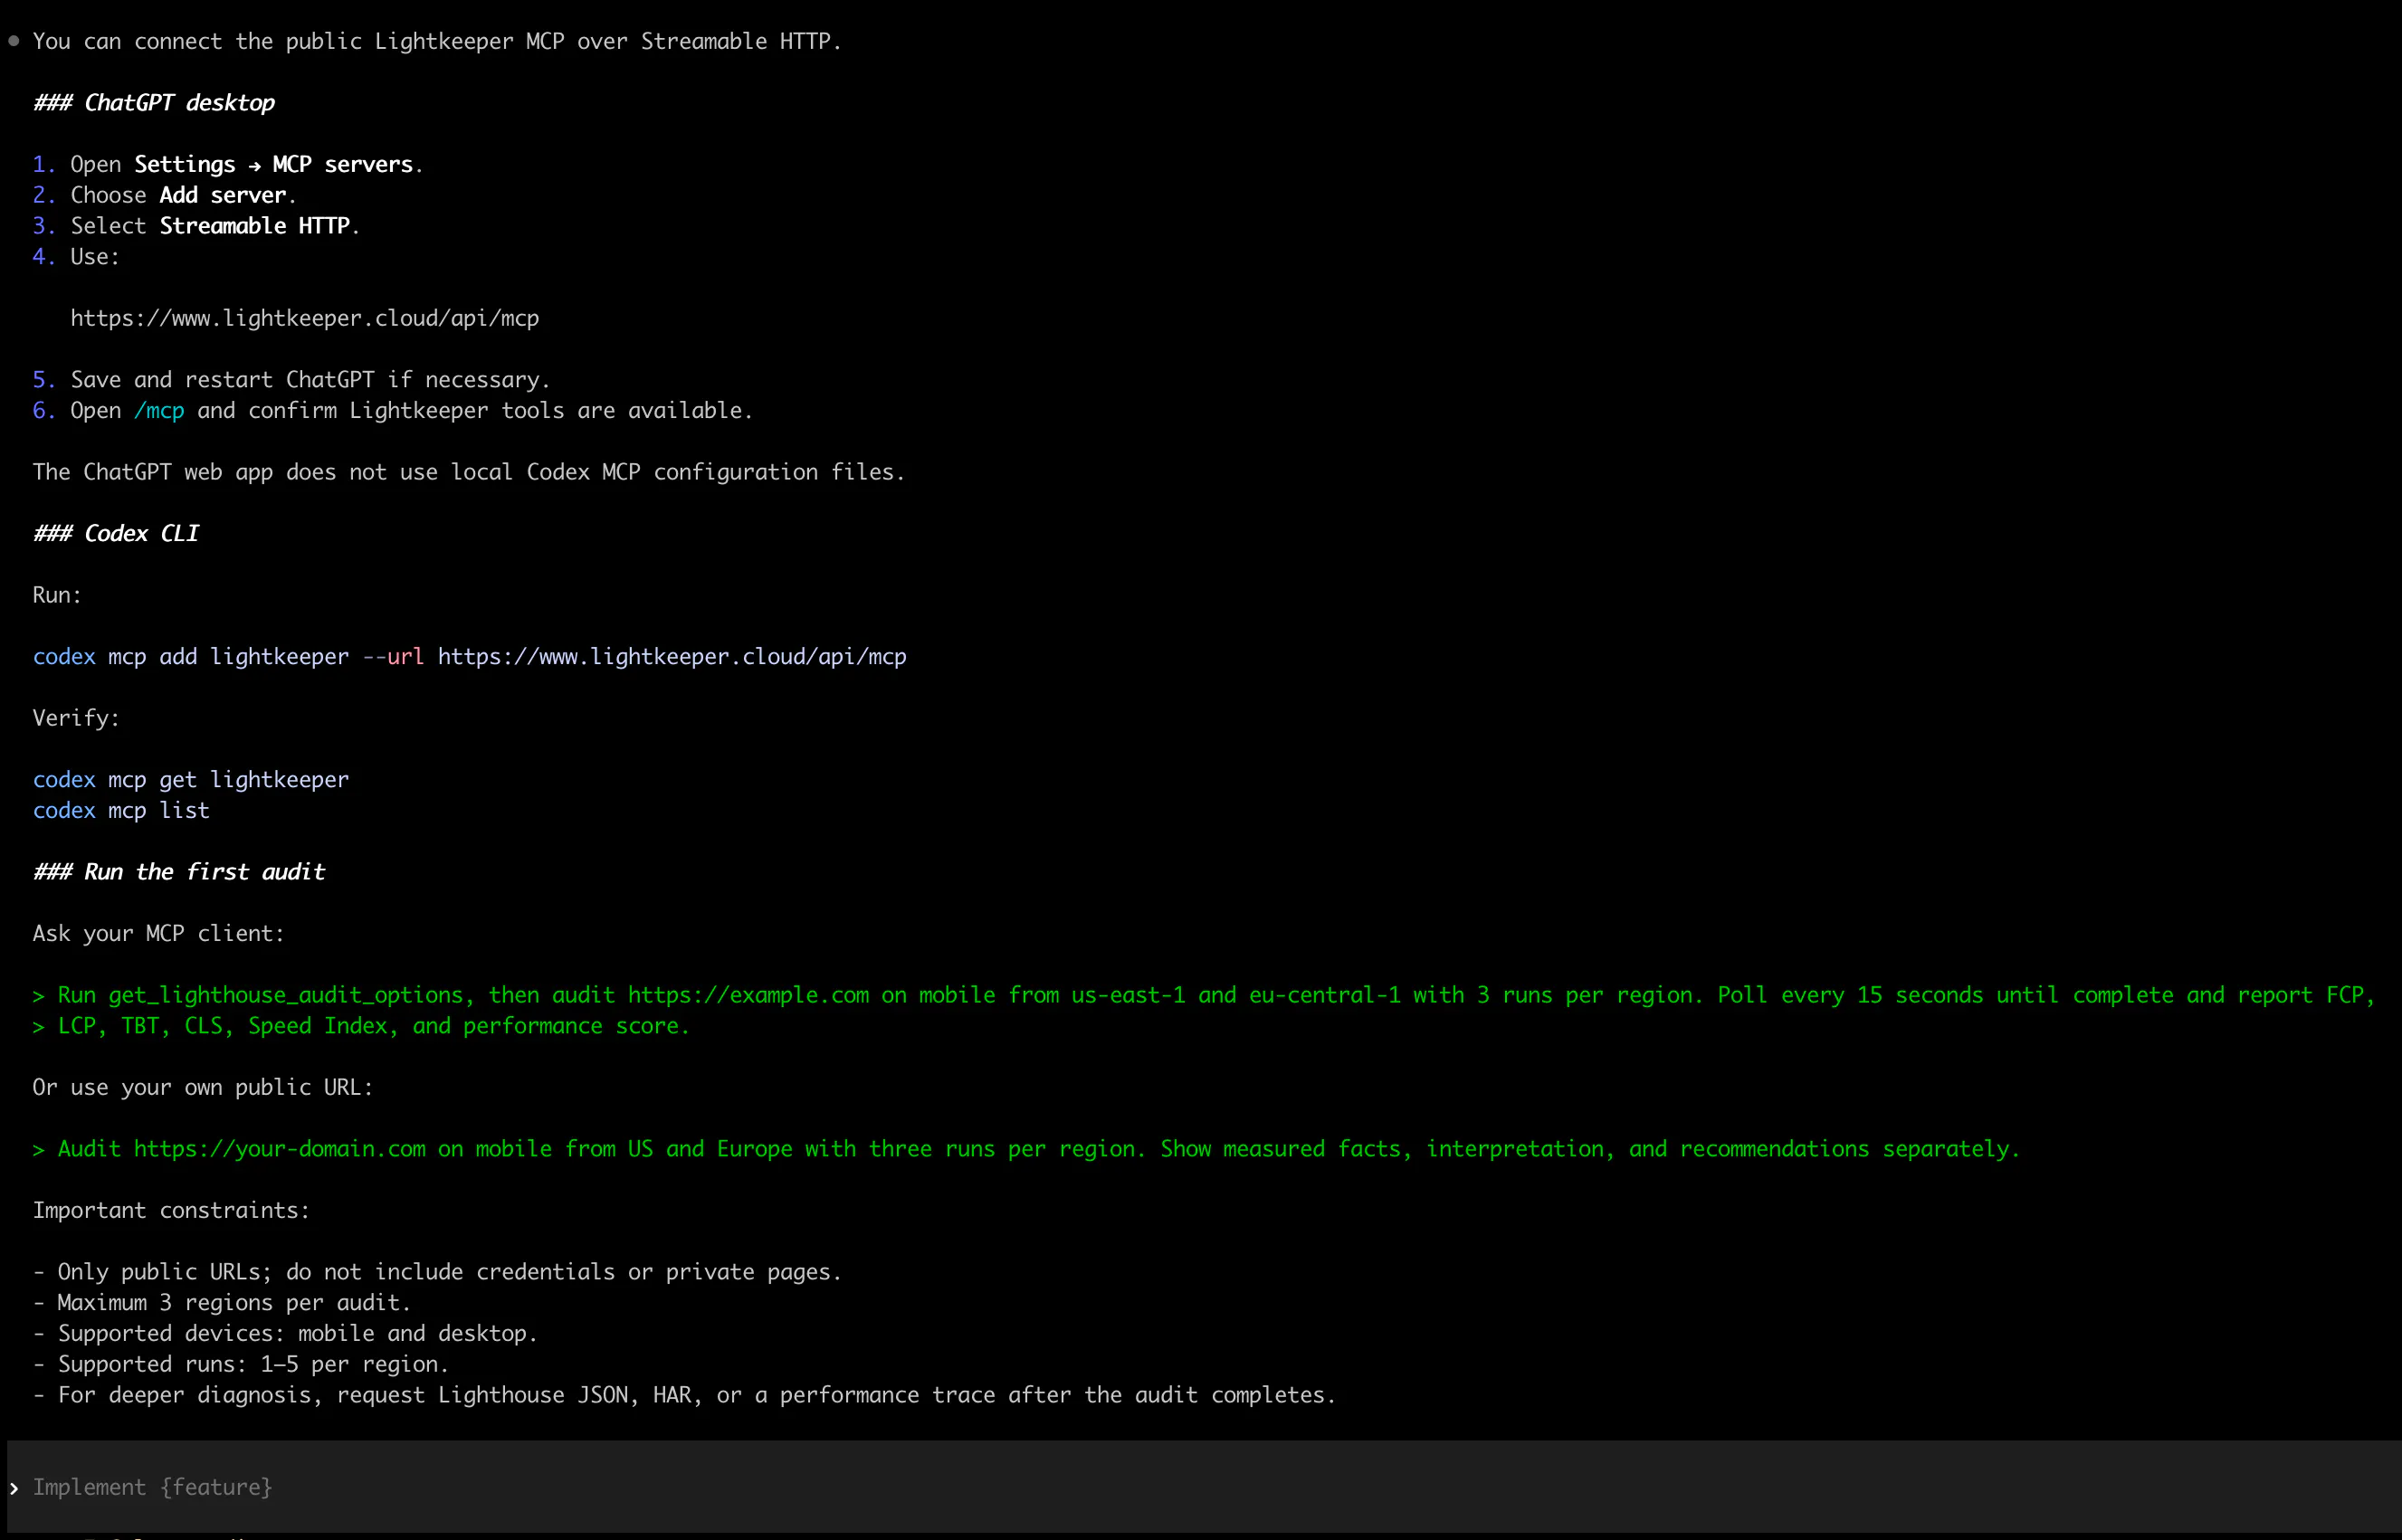Click the prompt chevron beside the input
Screen dimensions: 2402x1540
(14, 1488)
